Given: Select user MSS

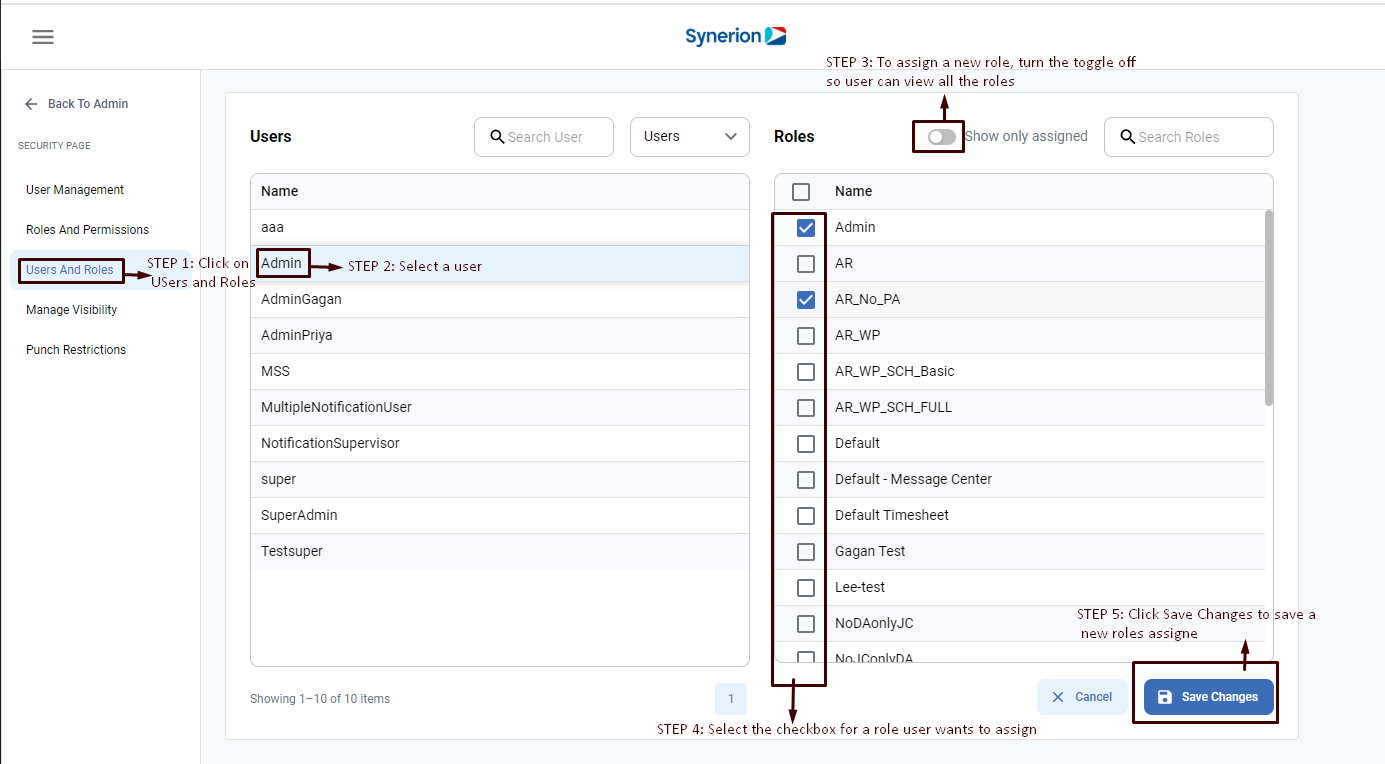Looking at the screenshot, I should click(x=500, y=372).
